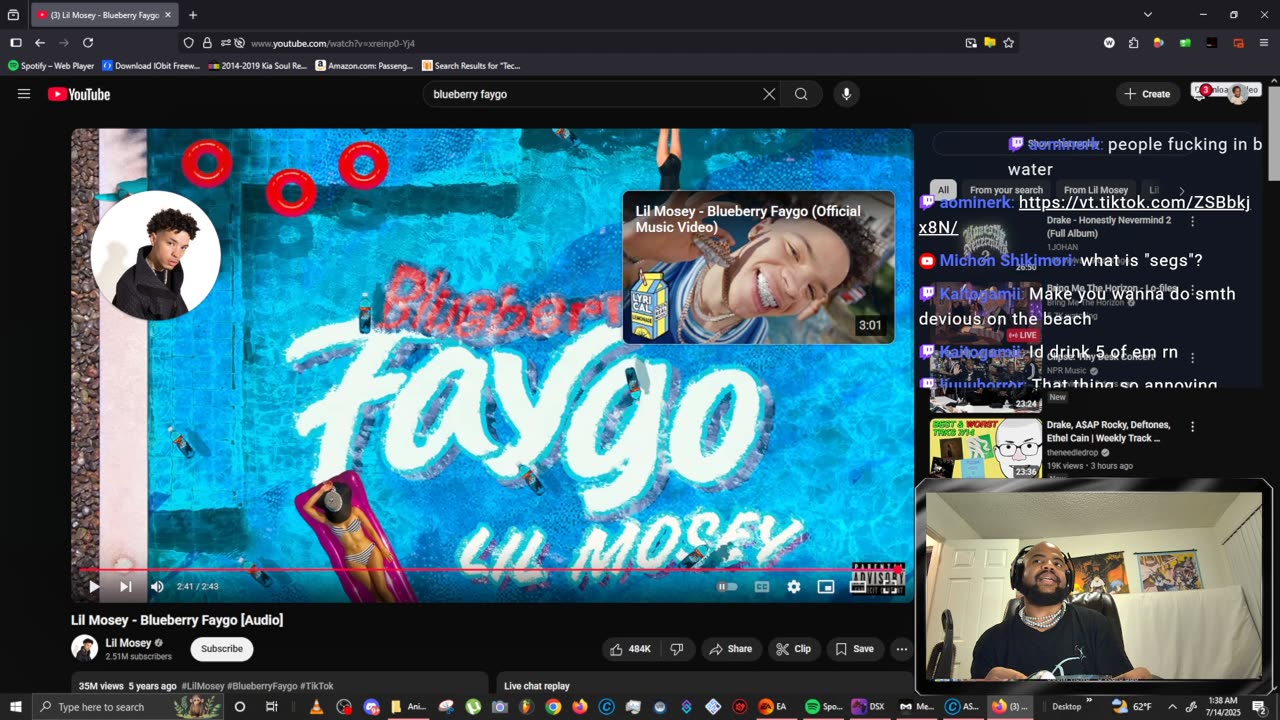Viewport: 1280px width, 720px height.
Task: Open the Amazon.com bookmark
Action: coord(364,66)
